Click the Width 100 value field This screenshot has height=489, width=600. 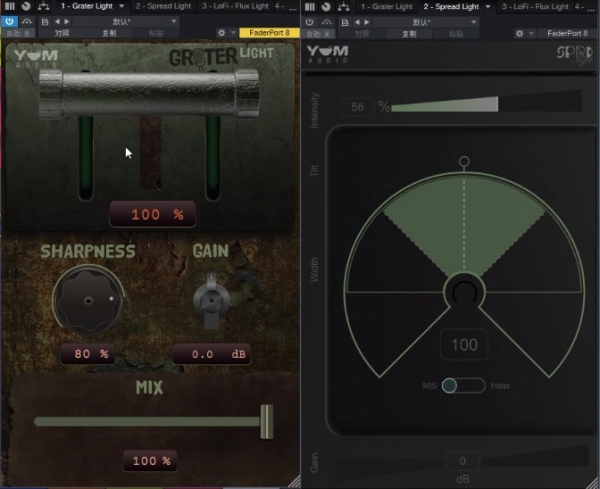click(x=464, y=345)
